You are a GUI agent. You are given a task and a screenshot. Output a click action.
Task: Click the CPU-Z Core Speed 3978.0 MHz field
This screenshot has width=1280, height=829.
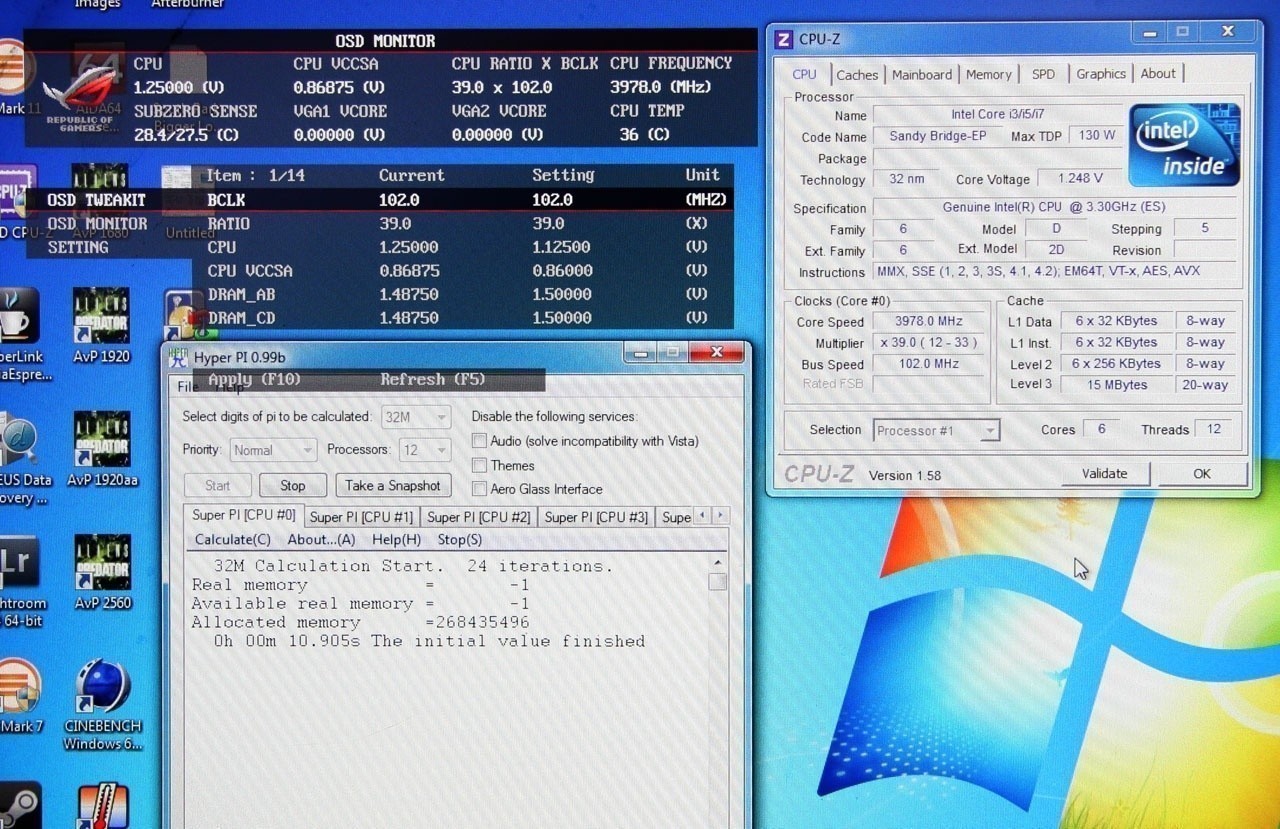pos(930,321)
